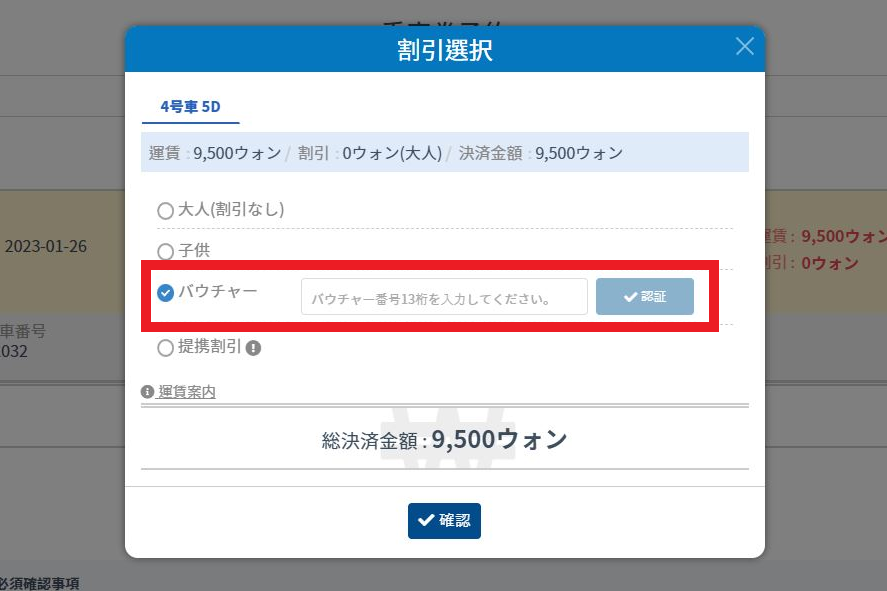The image size is (887, 591).
Task: Select the 子供 radio button
Action: point(165,252)
